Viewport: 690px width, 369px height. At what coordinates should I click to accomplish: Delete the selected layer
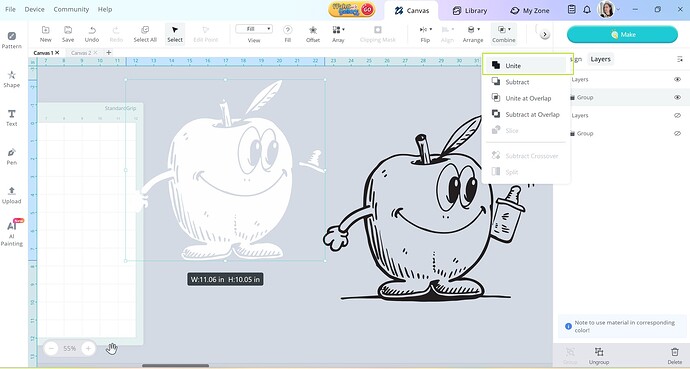pyautogui.click(x=675, y=356)
